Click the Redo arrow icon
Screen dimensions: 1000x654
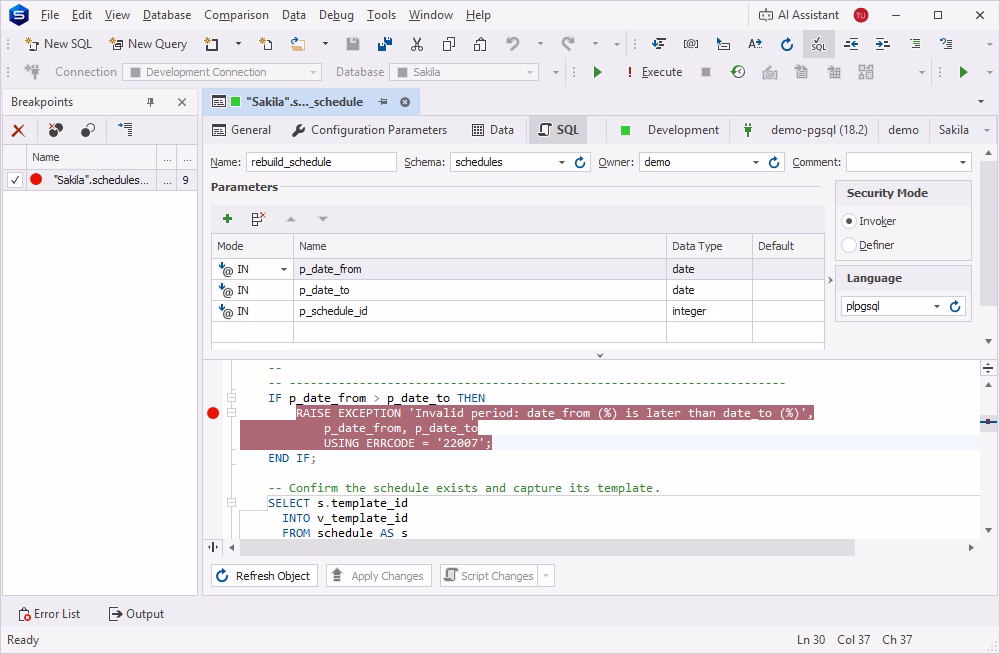click(568, 44)
